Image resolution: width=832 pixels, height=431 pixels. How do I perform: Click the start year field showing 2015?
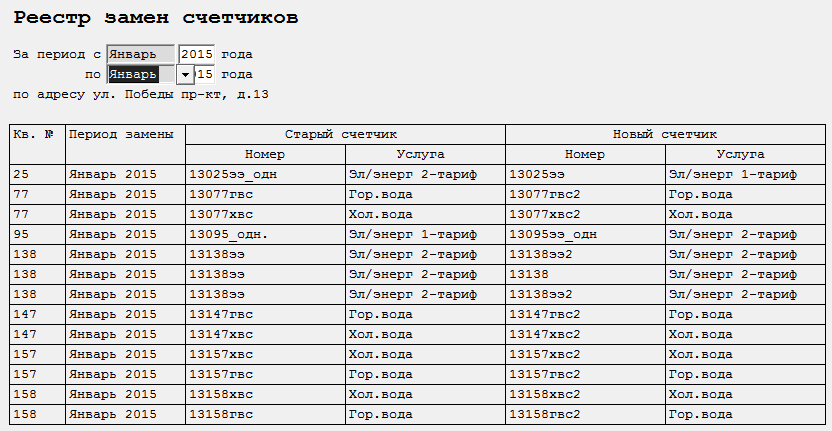197,54
